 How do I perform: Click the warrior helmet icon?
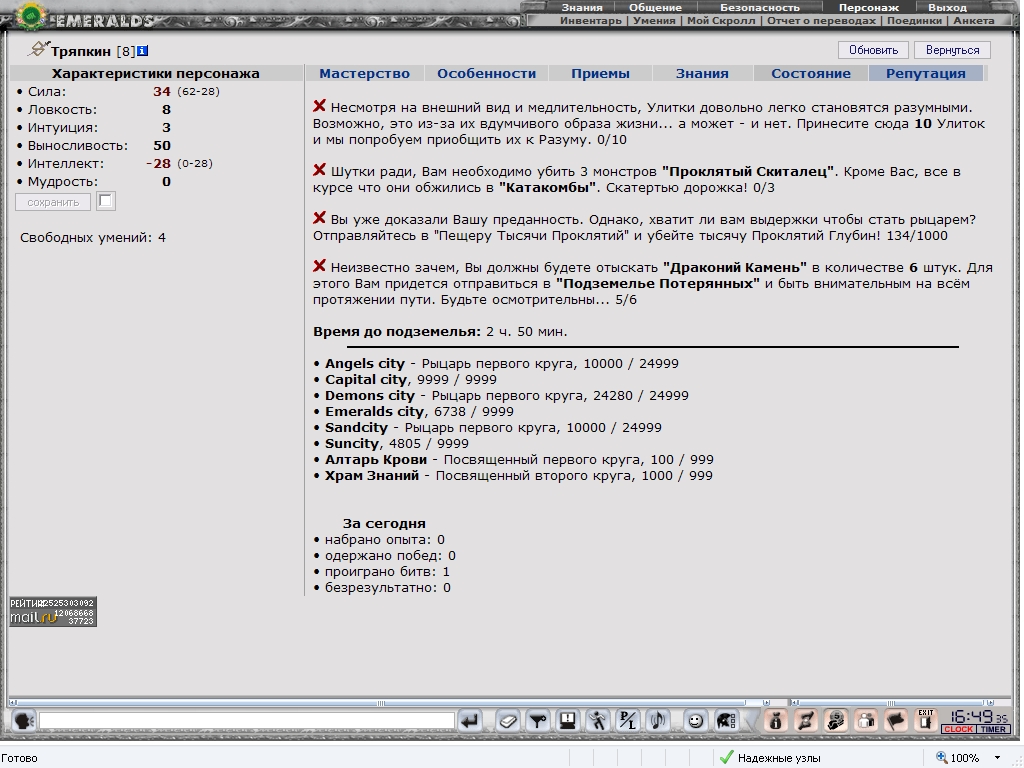836,721
